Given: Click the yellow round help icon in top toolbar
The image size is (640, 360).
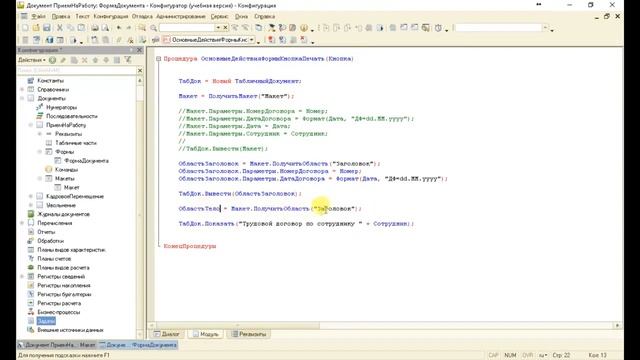Looking at the screenshot, I should pyautogui.click(x=304, y=28).
